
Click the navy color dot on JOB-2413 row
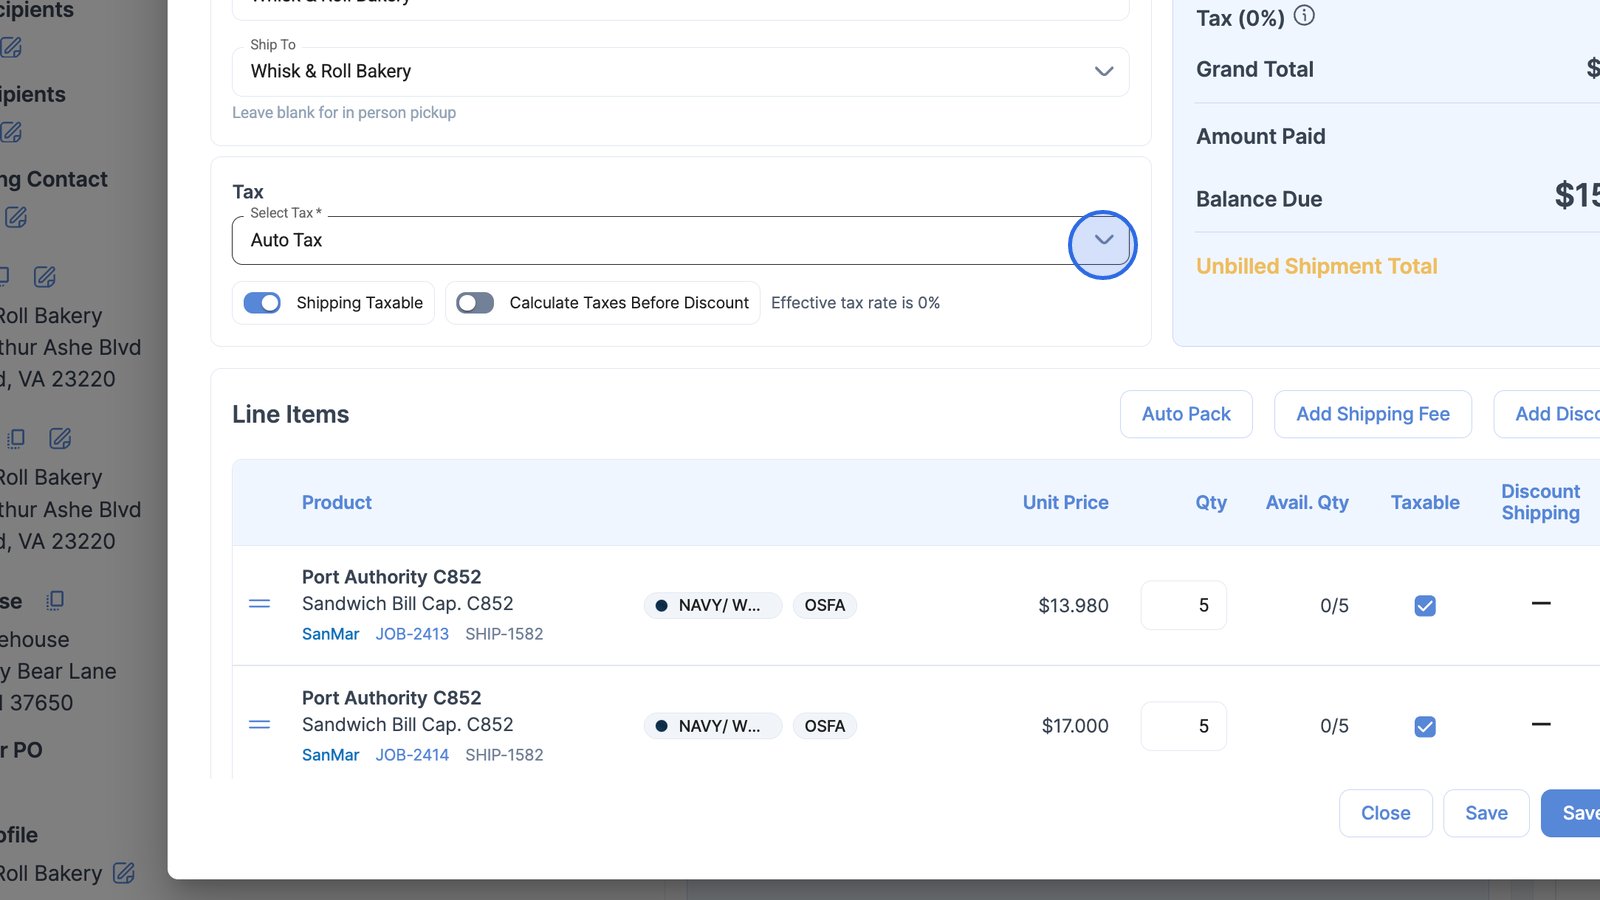point(661,605)
